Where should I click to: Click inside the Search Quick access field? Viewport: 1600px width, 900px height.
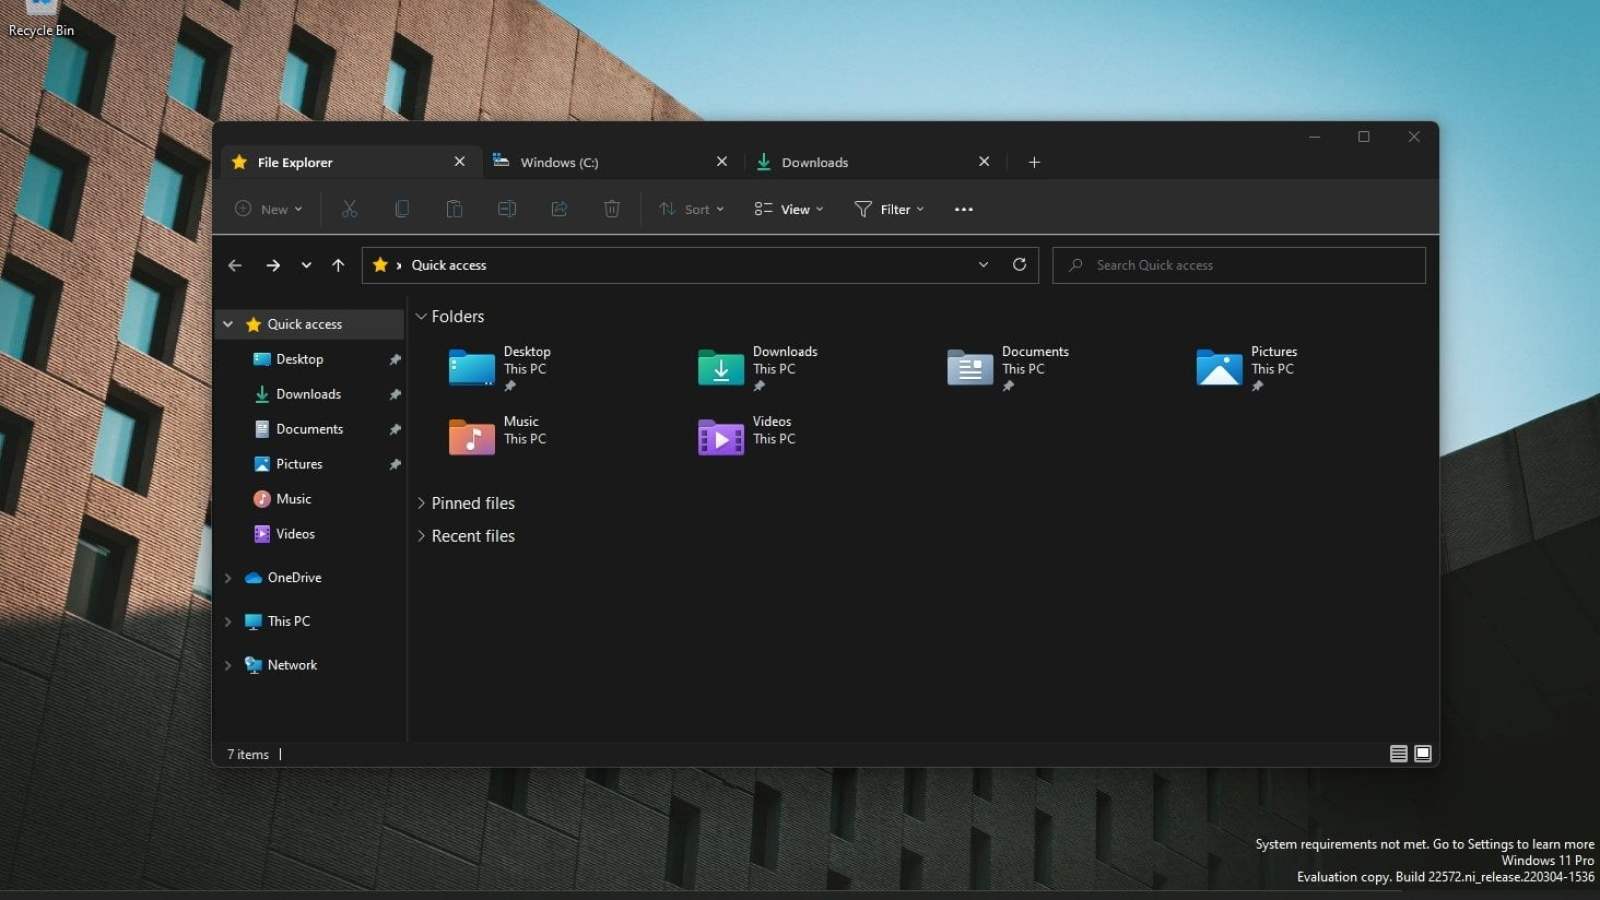click(x=1240, y=265)
